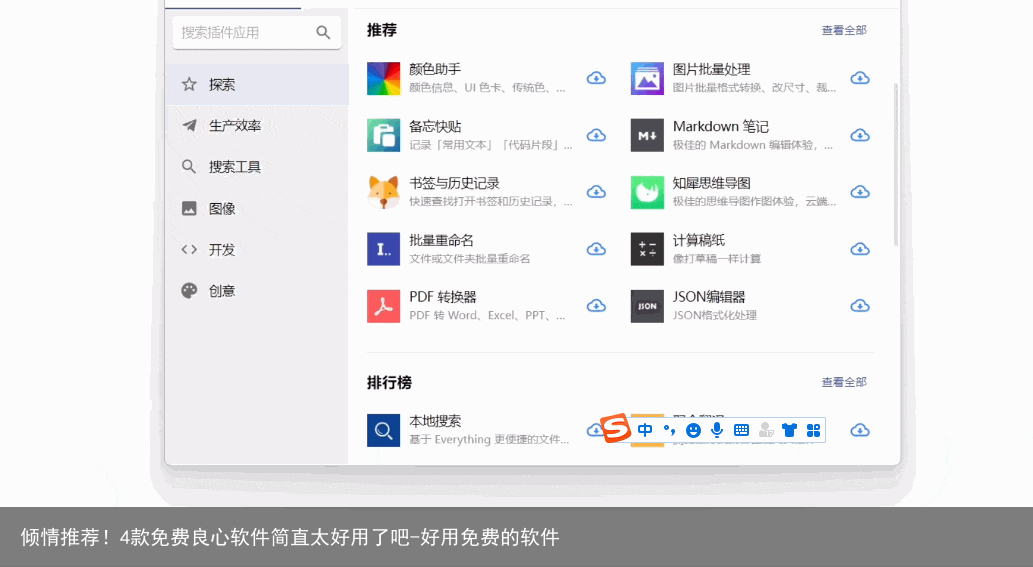Click the 批量重命名 plugin icon
Viewport: 1033px width, 567px height.
[383, 249]
